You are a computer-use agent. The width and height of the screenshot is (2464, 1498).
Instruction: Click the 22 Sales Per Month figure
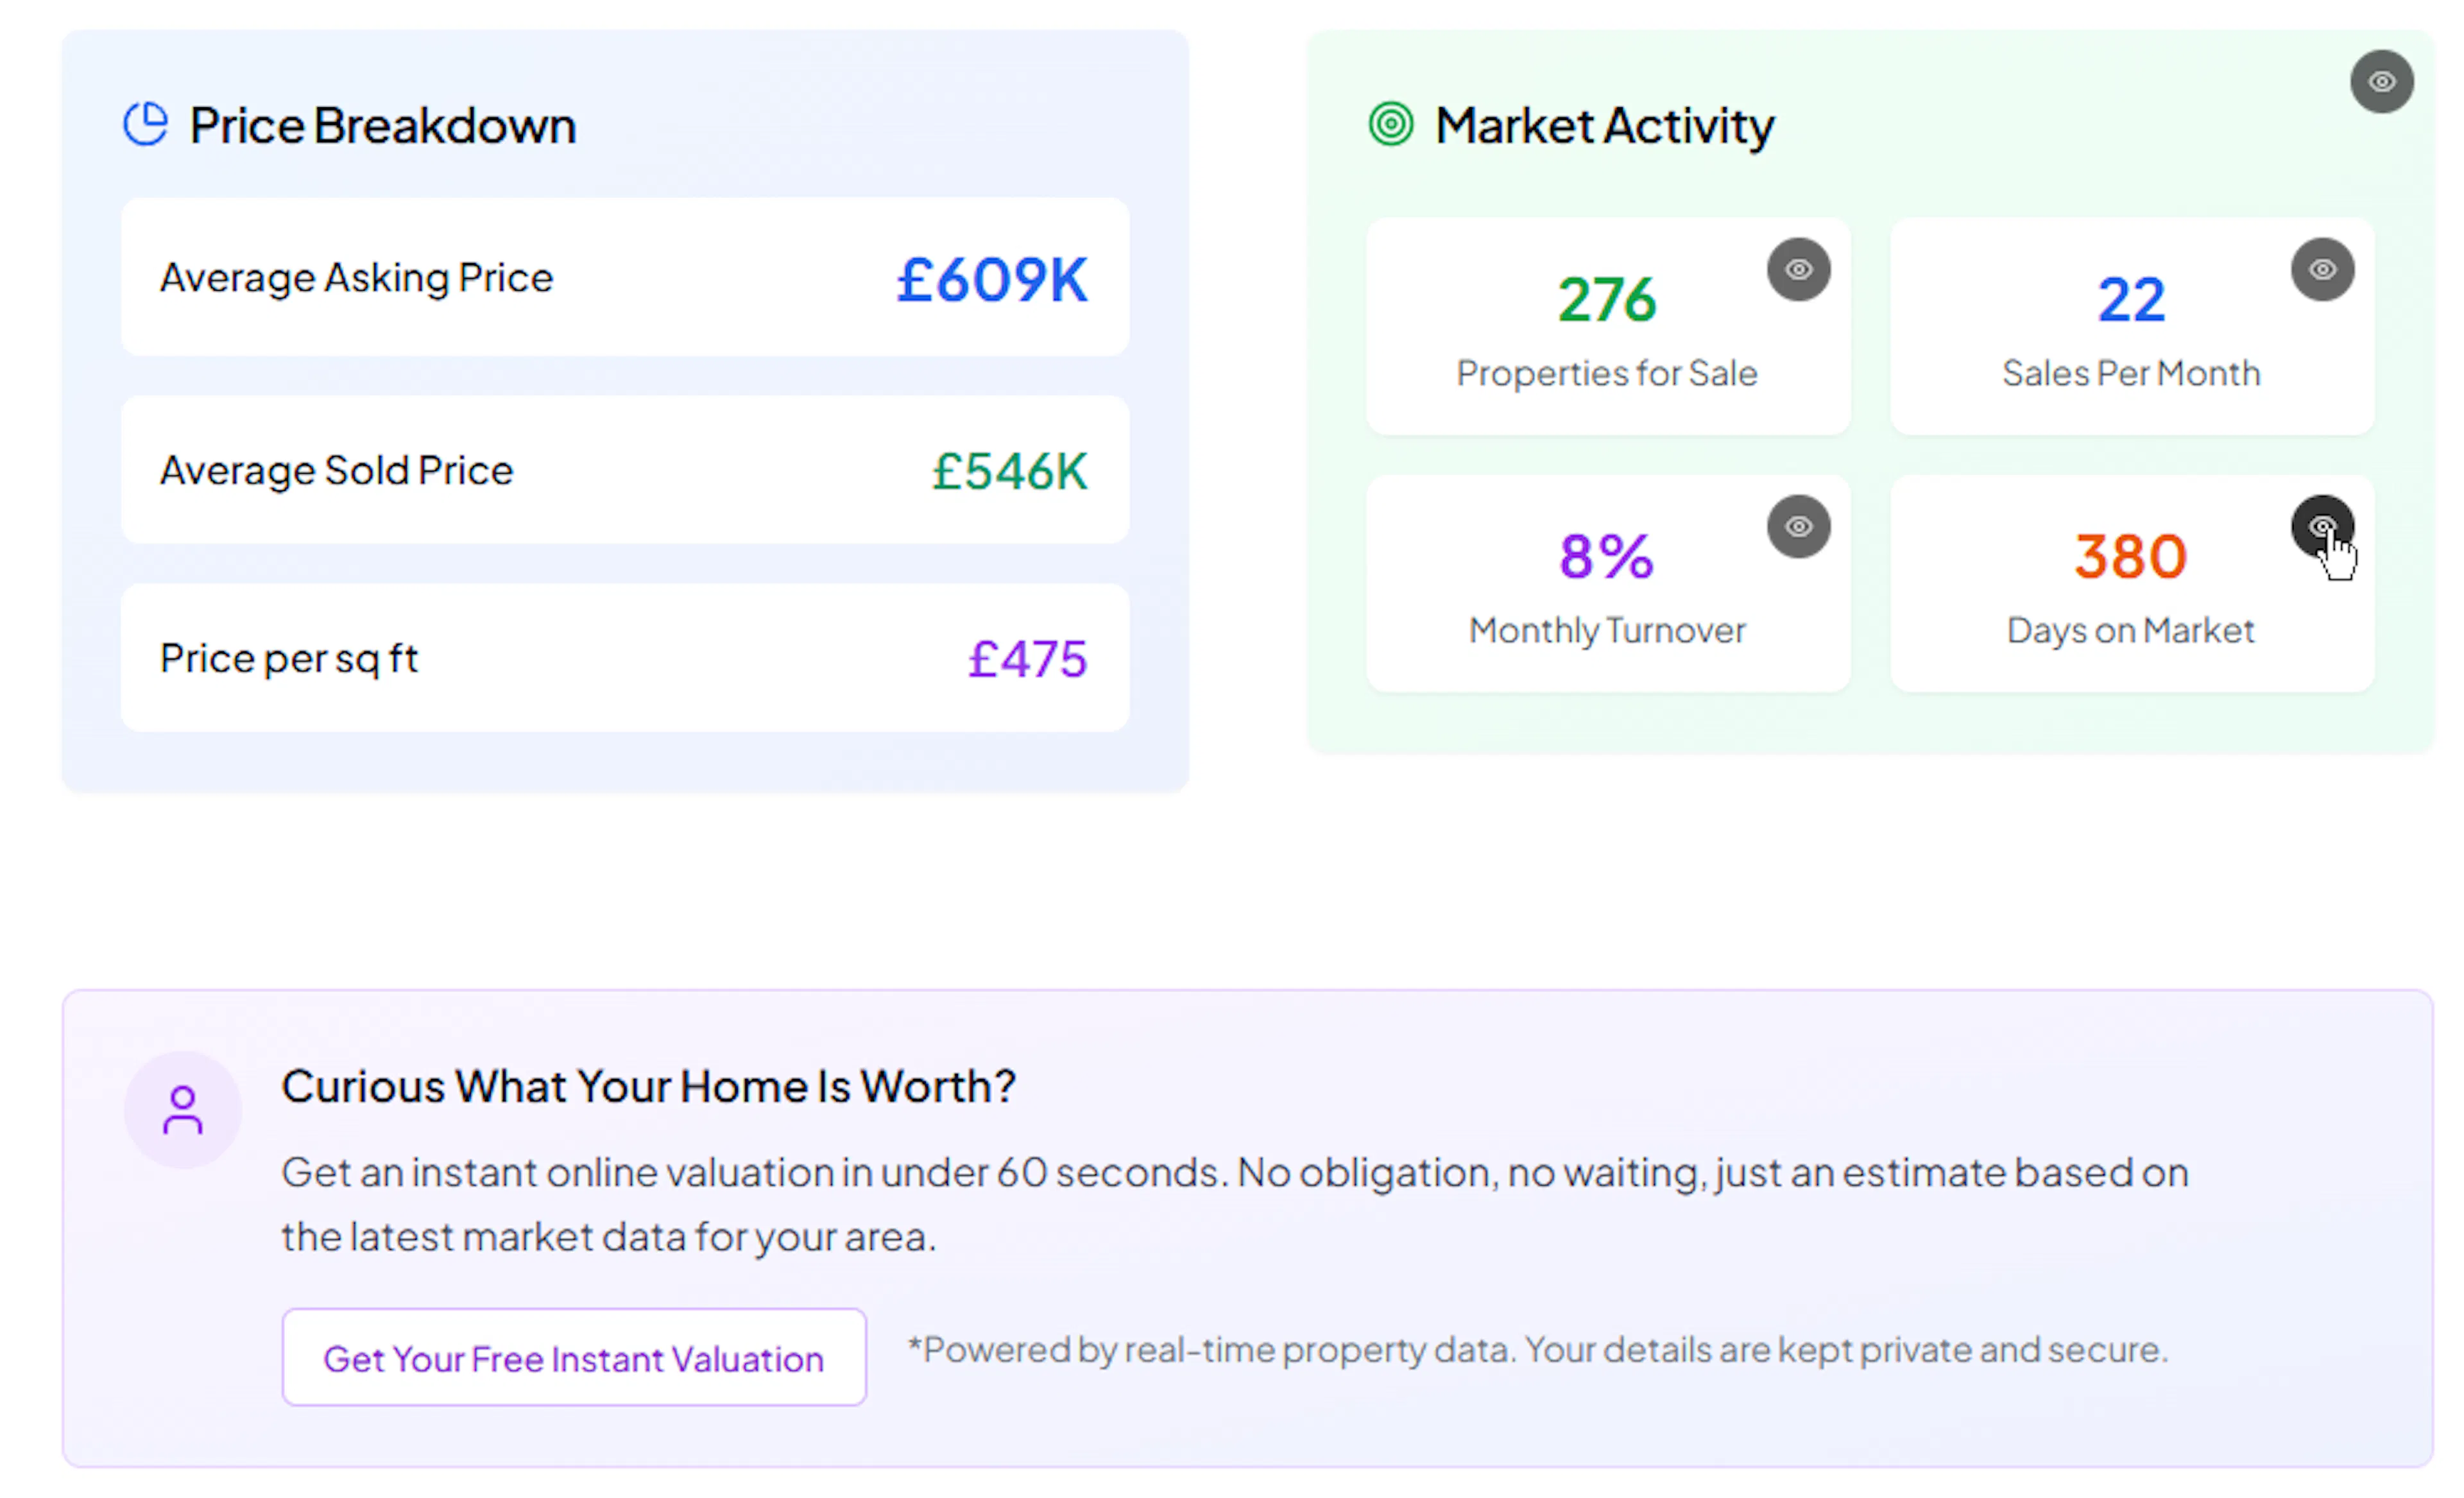point(2131,300)
